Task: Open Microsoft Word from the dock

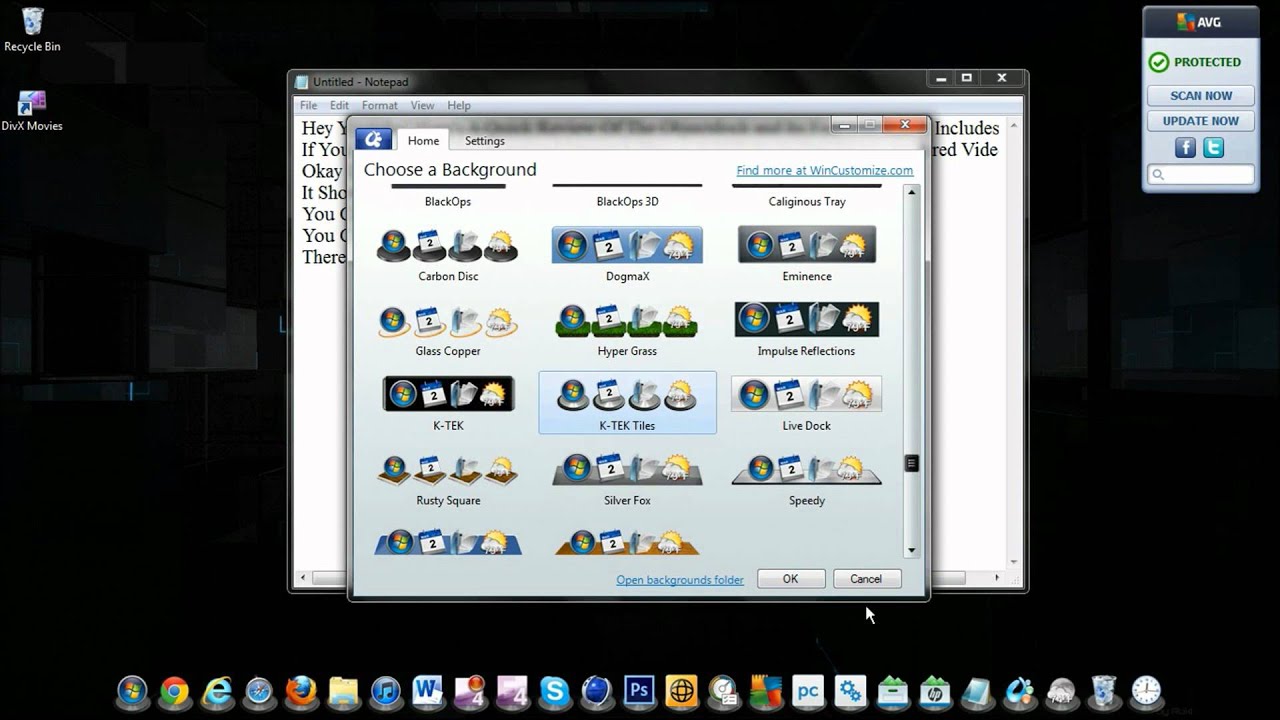Action: [x=428, y=691]
